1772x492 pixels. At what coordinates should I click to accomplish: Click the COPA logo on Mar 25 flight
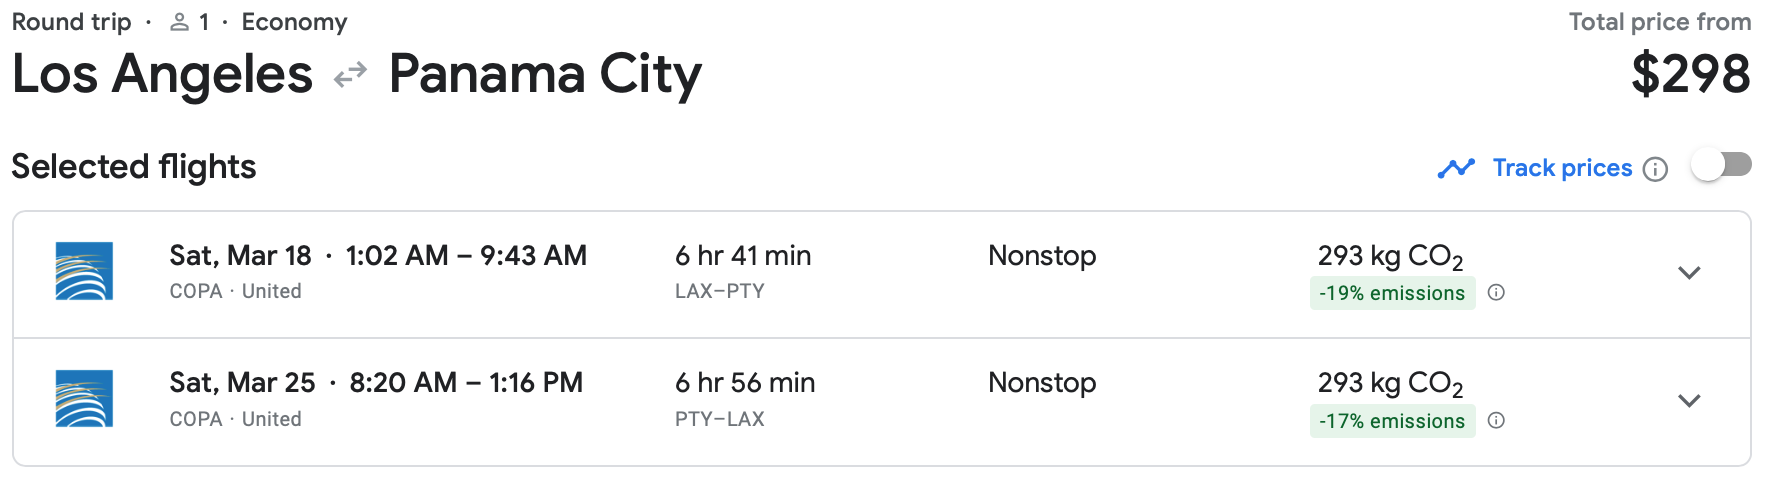[84, 398]
